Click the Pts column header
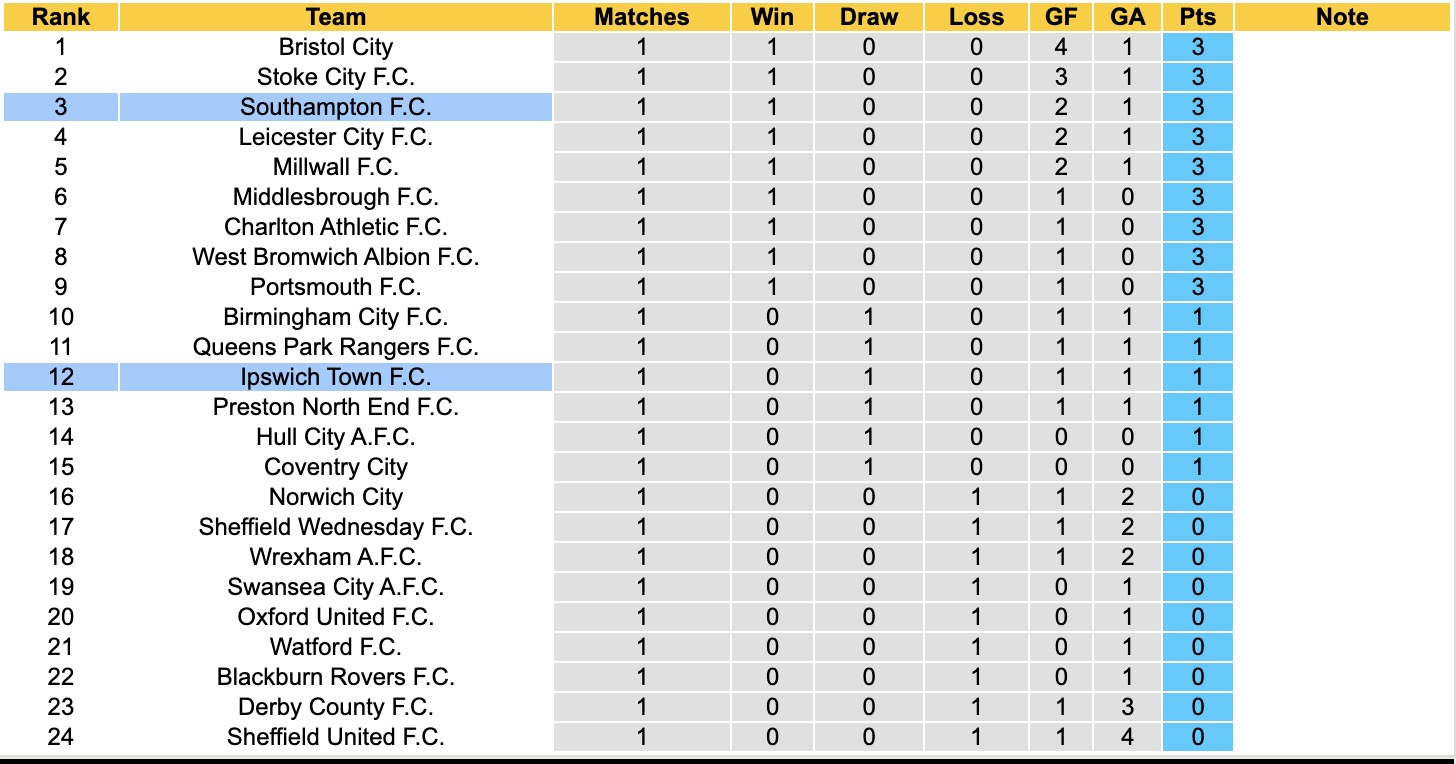Viewport: 1456px width, 764px height. click(x=1197, y=17)
